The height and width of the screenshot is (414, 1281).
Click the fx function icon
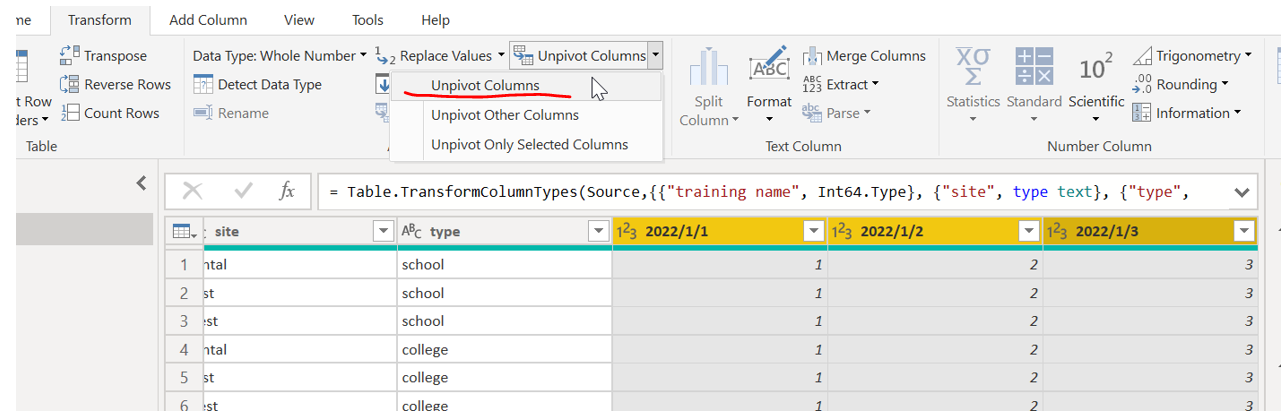287,191
